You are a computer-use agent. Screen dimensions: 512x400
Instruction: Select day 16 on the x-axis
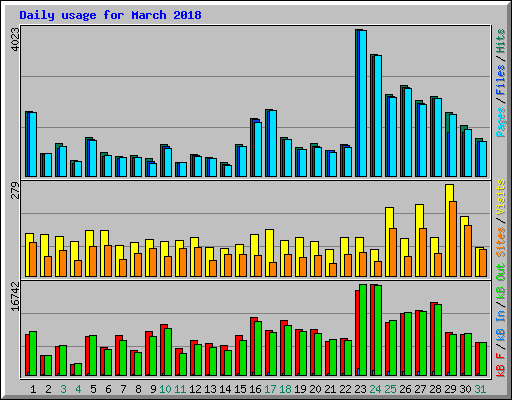click(255, 389)
